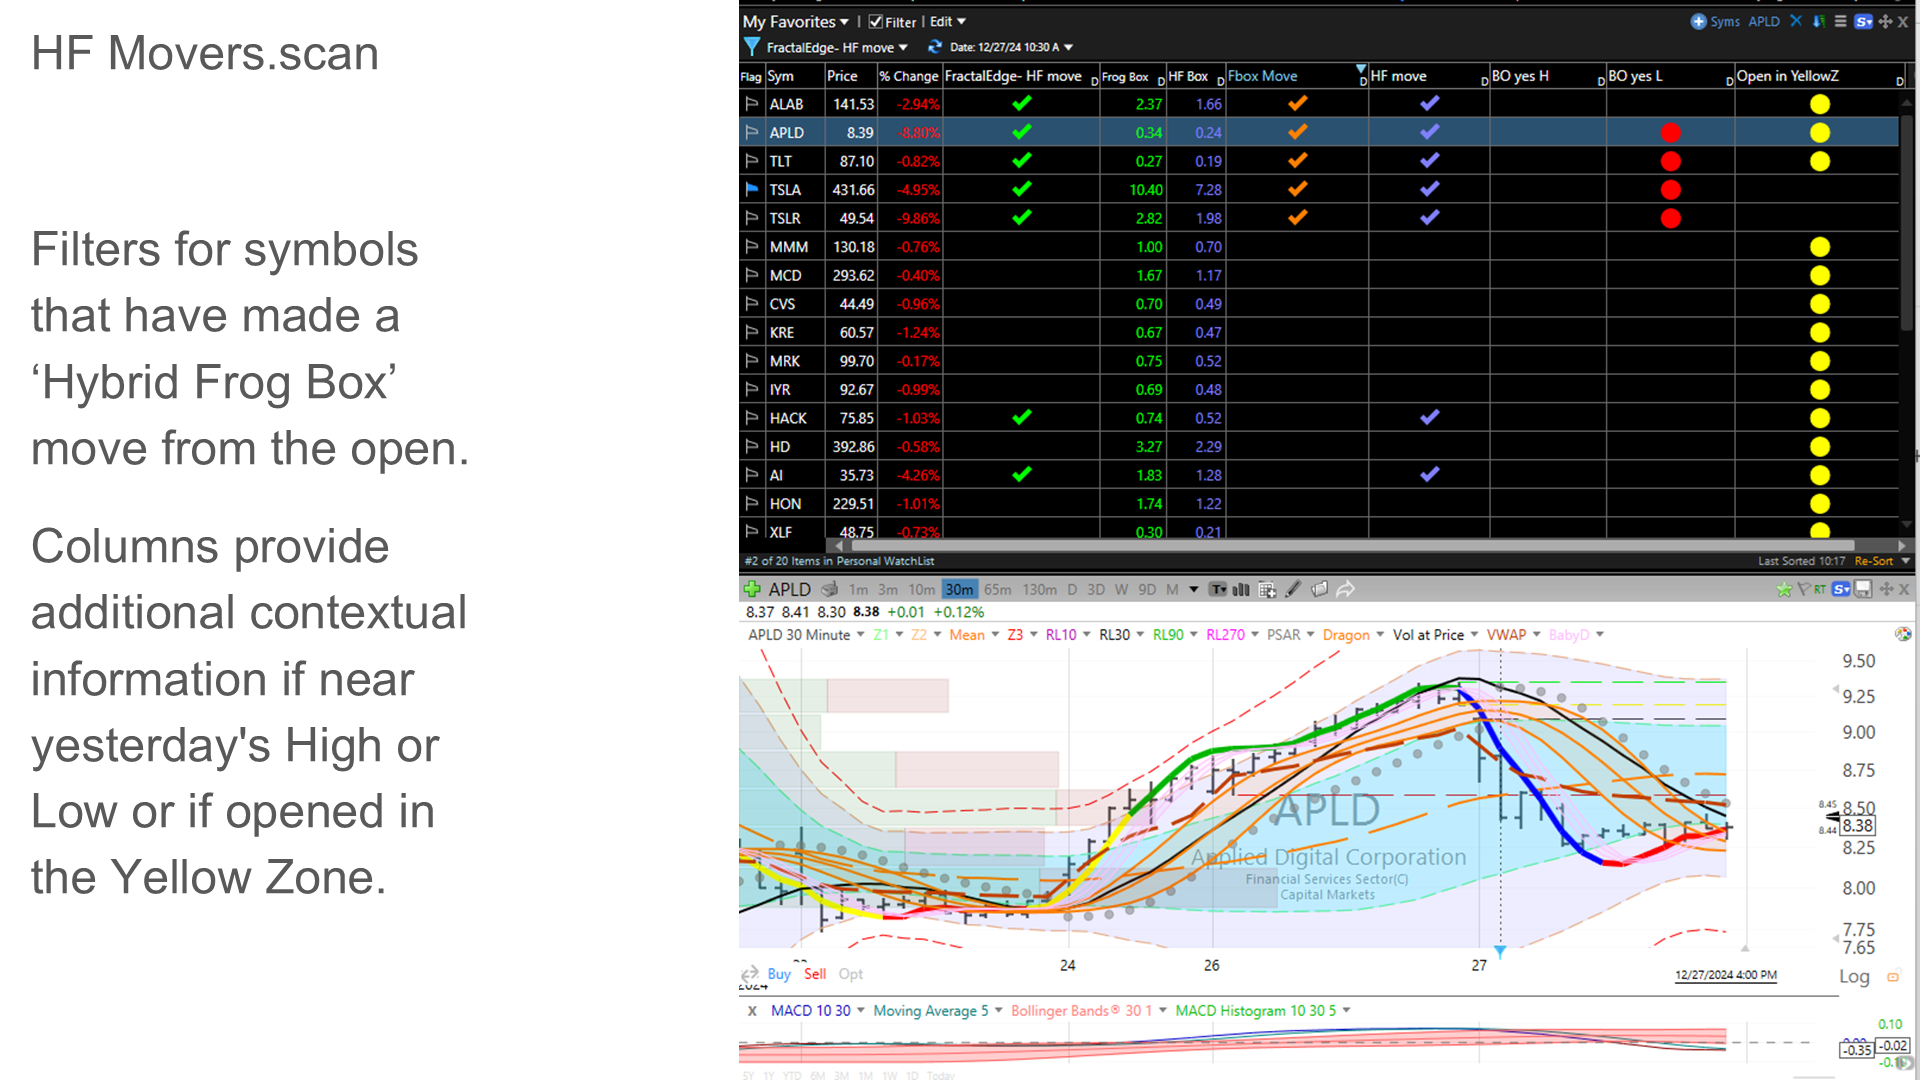The height and width of the screenshot is (1080, 1920).
Task: Toggle the flag on the TSLA row
Action: click(x=752, y=189)
